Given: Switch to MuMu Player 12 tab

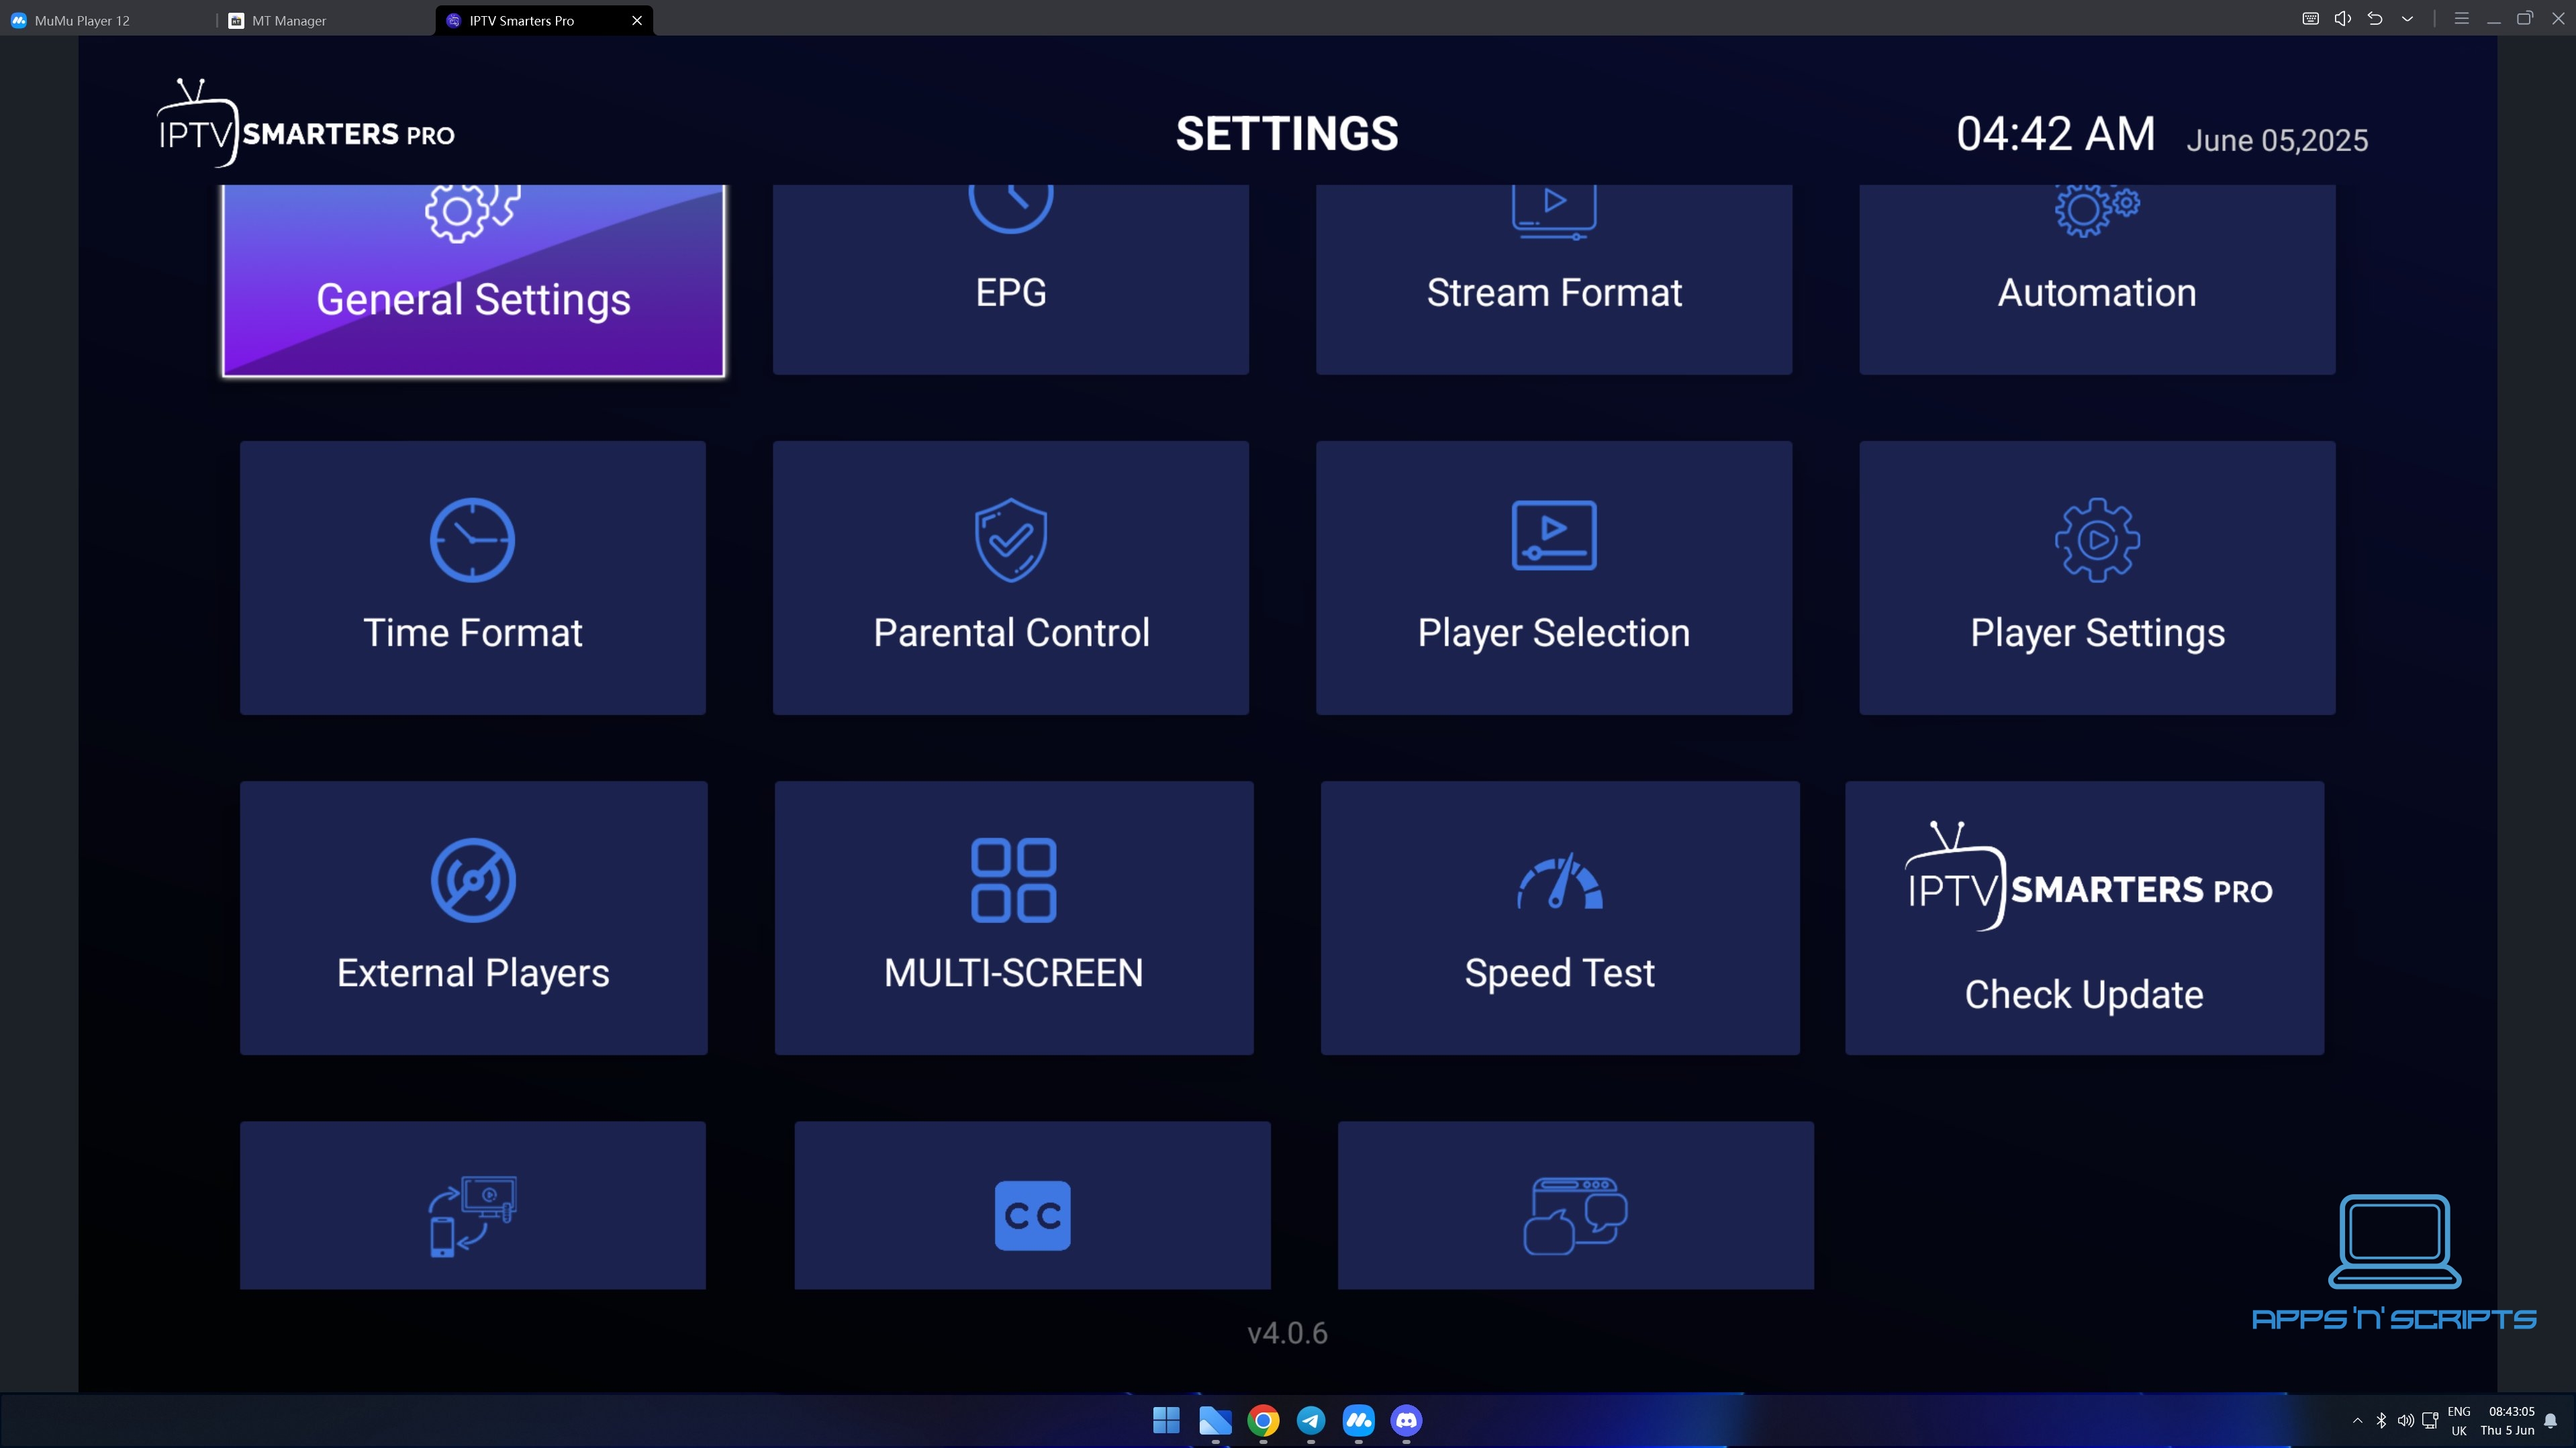Looking at the screenshot, I should [82, 20].
